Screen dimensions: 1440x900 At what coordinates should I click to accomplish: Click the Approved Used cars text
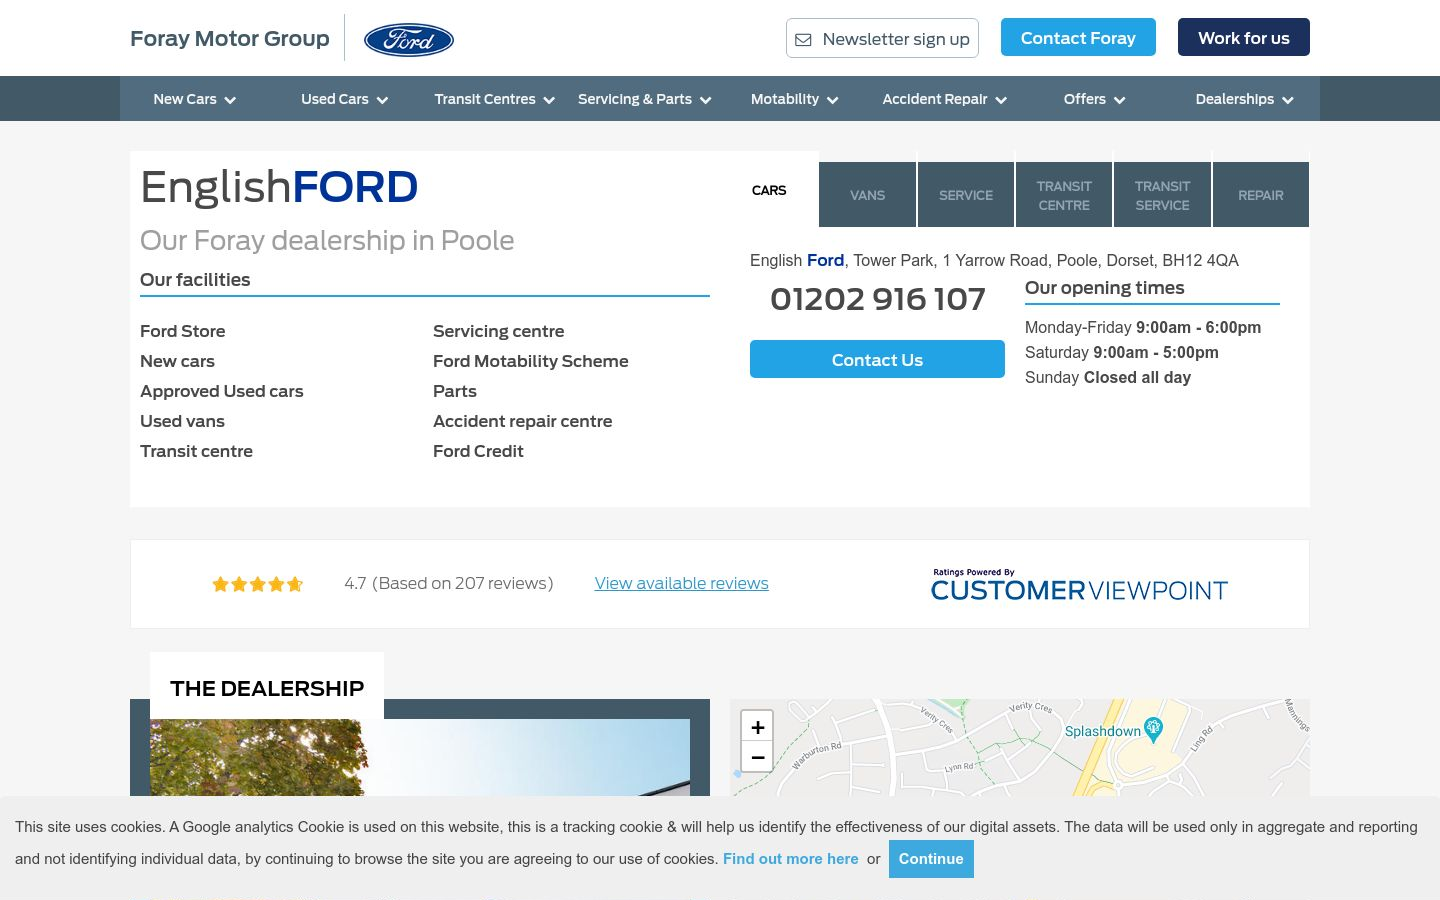[222, 391]
